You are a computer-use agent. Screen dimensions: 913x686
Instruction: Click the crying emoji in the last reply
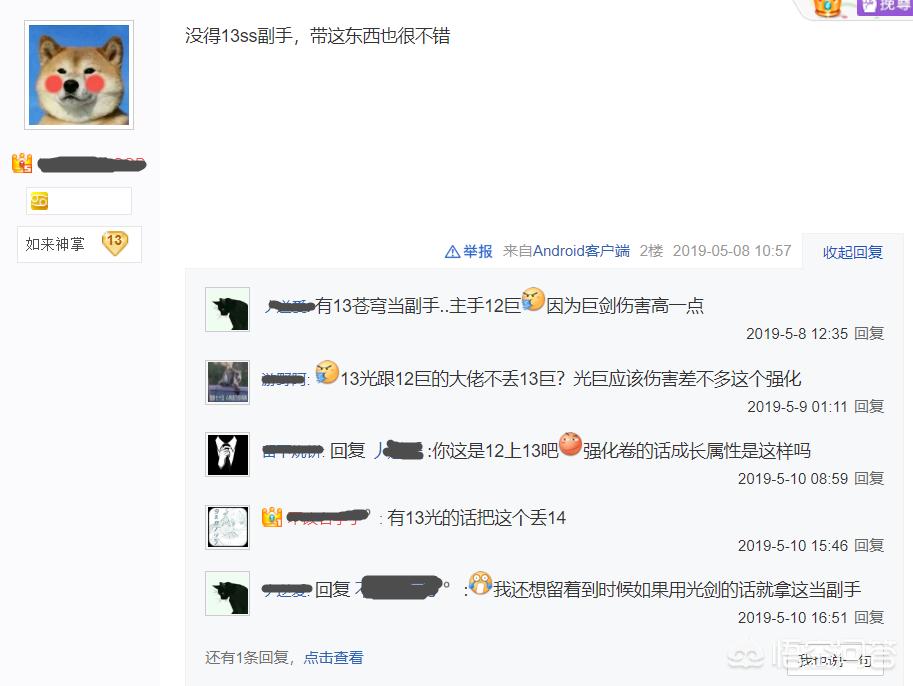click(480, 584)
